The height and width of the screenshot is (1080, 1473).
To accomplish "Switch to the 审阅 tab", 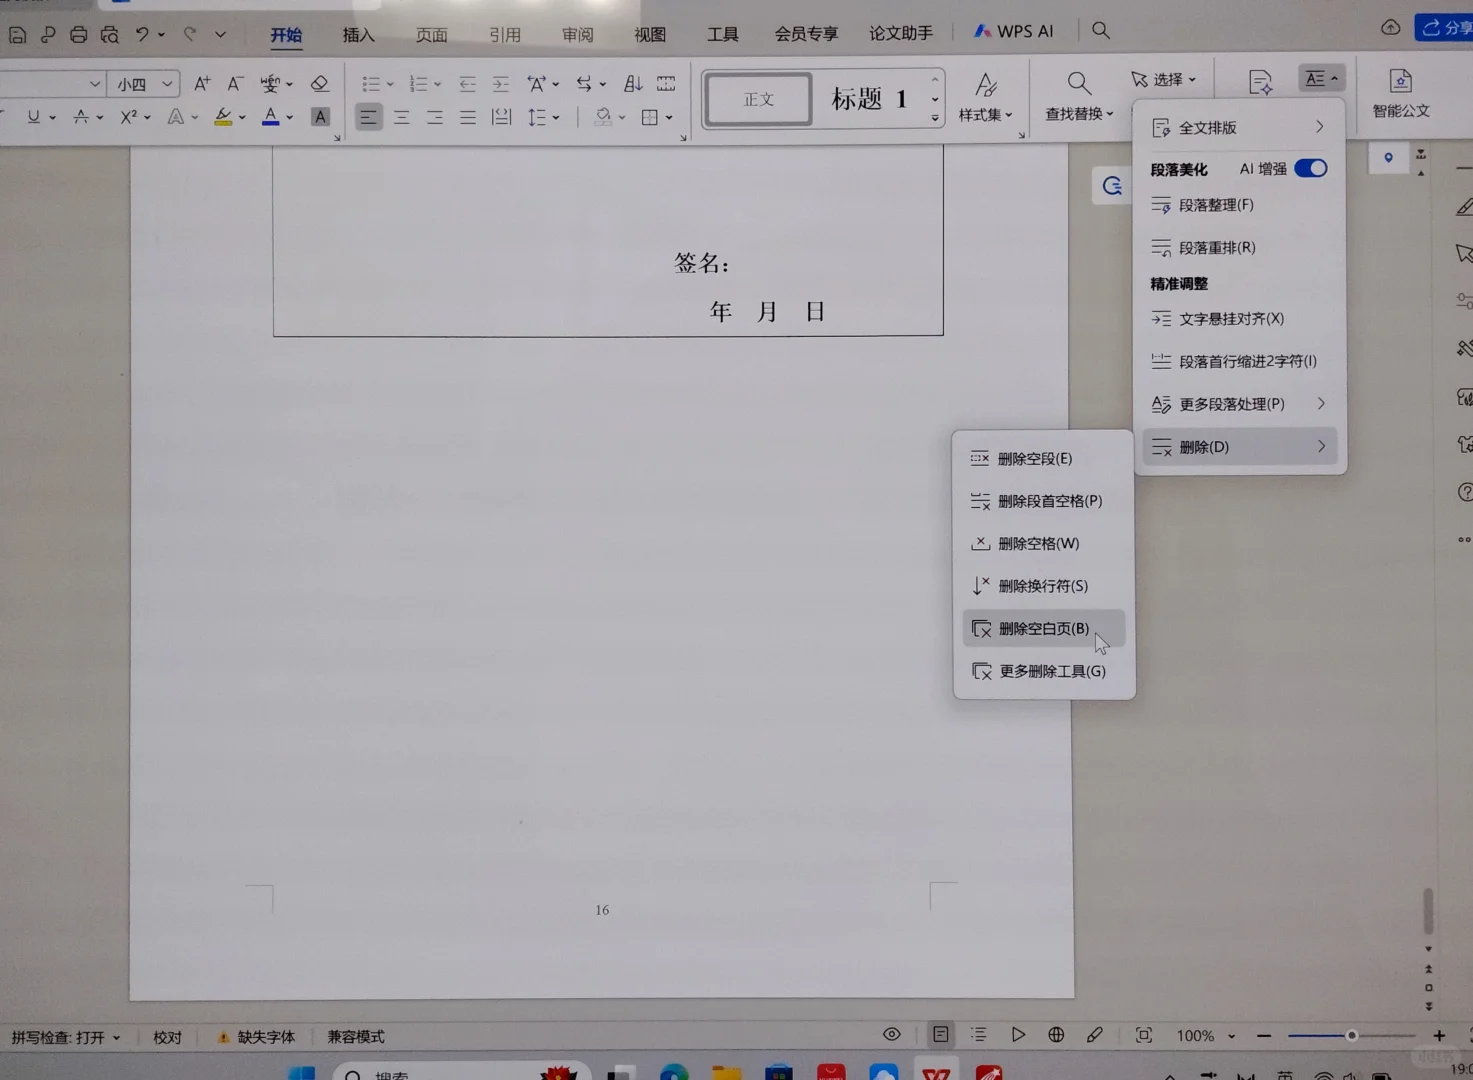I will pyautogui.click(x=577, y=35).
